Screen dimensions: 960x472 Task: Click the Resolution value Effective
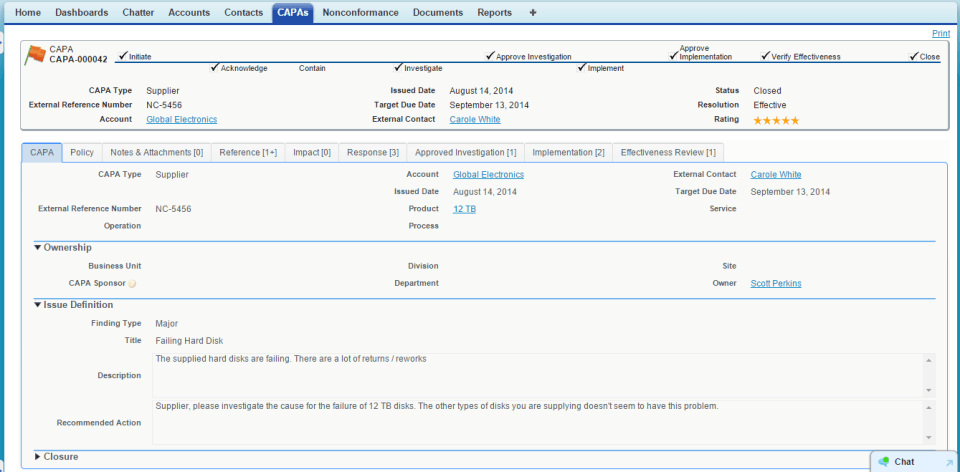coord(770,105)
